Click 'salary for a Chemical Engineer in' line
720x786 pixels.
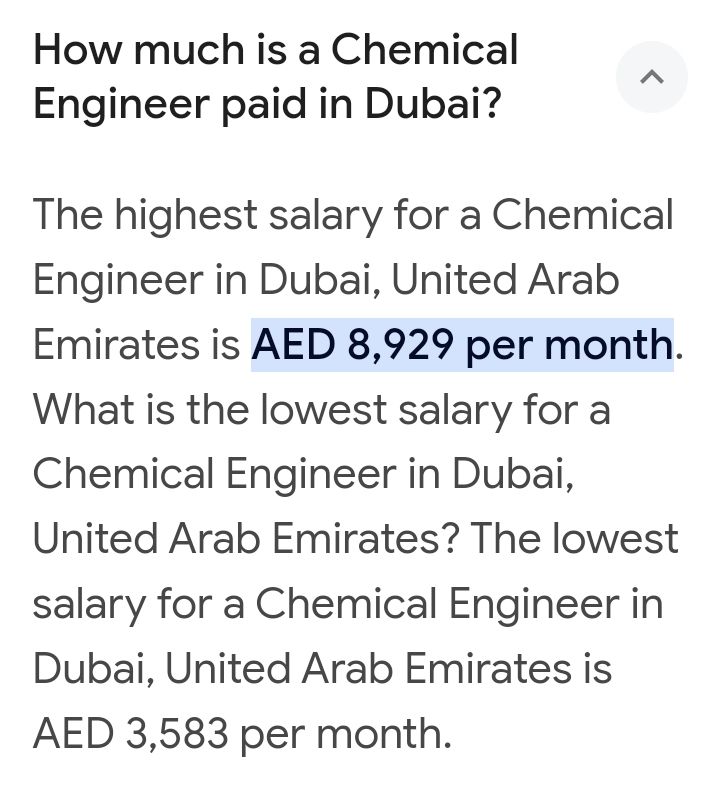347,604
